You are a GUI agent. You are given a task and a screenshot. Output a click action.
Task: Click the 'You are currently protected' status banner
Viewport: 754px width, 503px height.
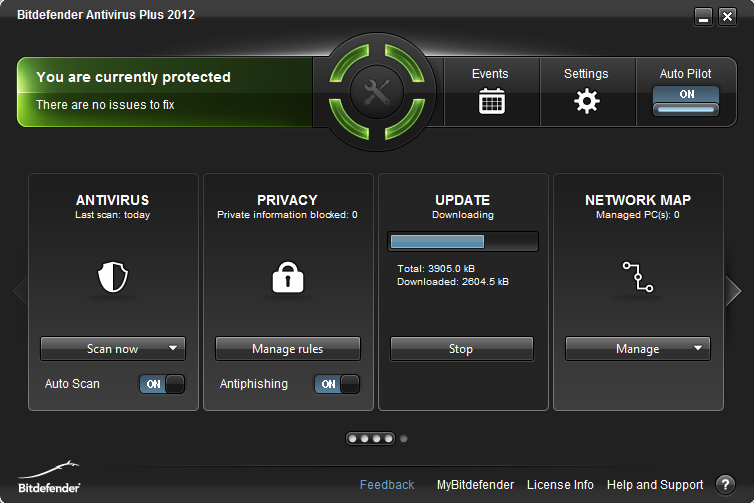click(165, 92)
